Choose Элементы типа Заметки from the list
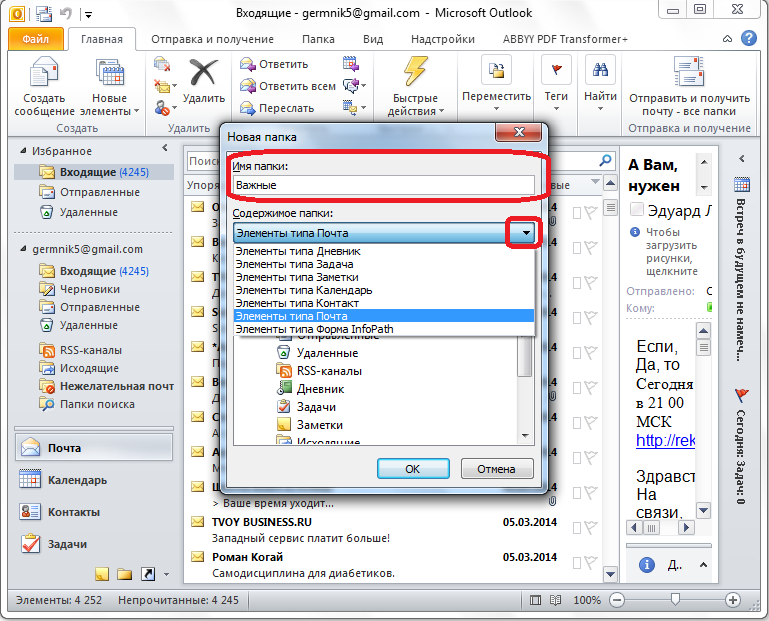This screenshot has width=769, height=621. pyautogui.click(x=384, y=277)
